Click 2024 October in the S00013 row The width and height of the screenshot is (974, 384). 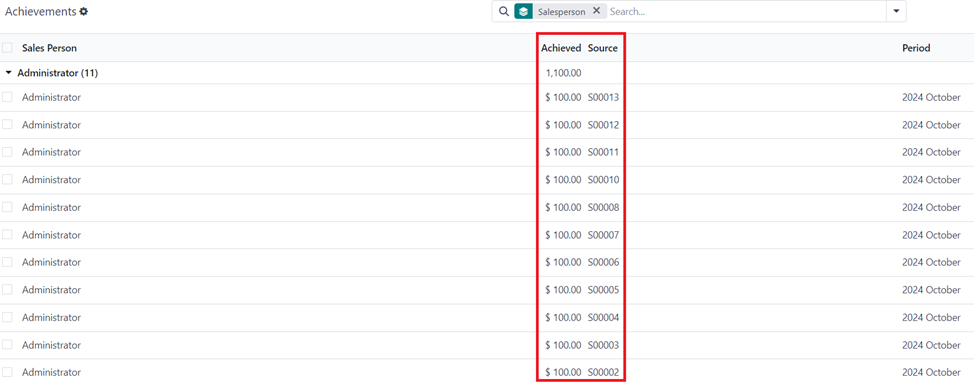932,97
